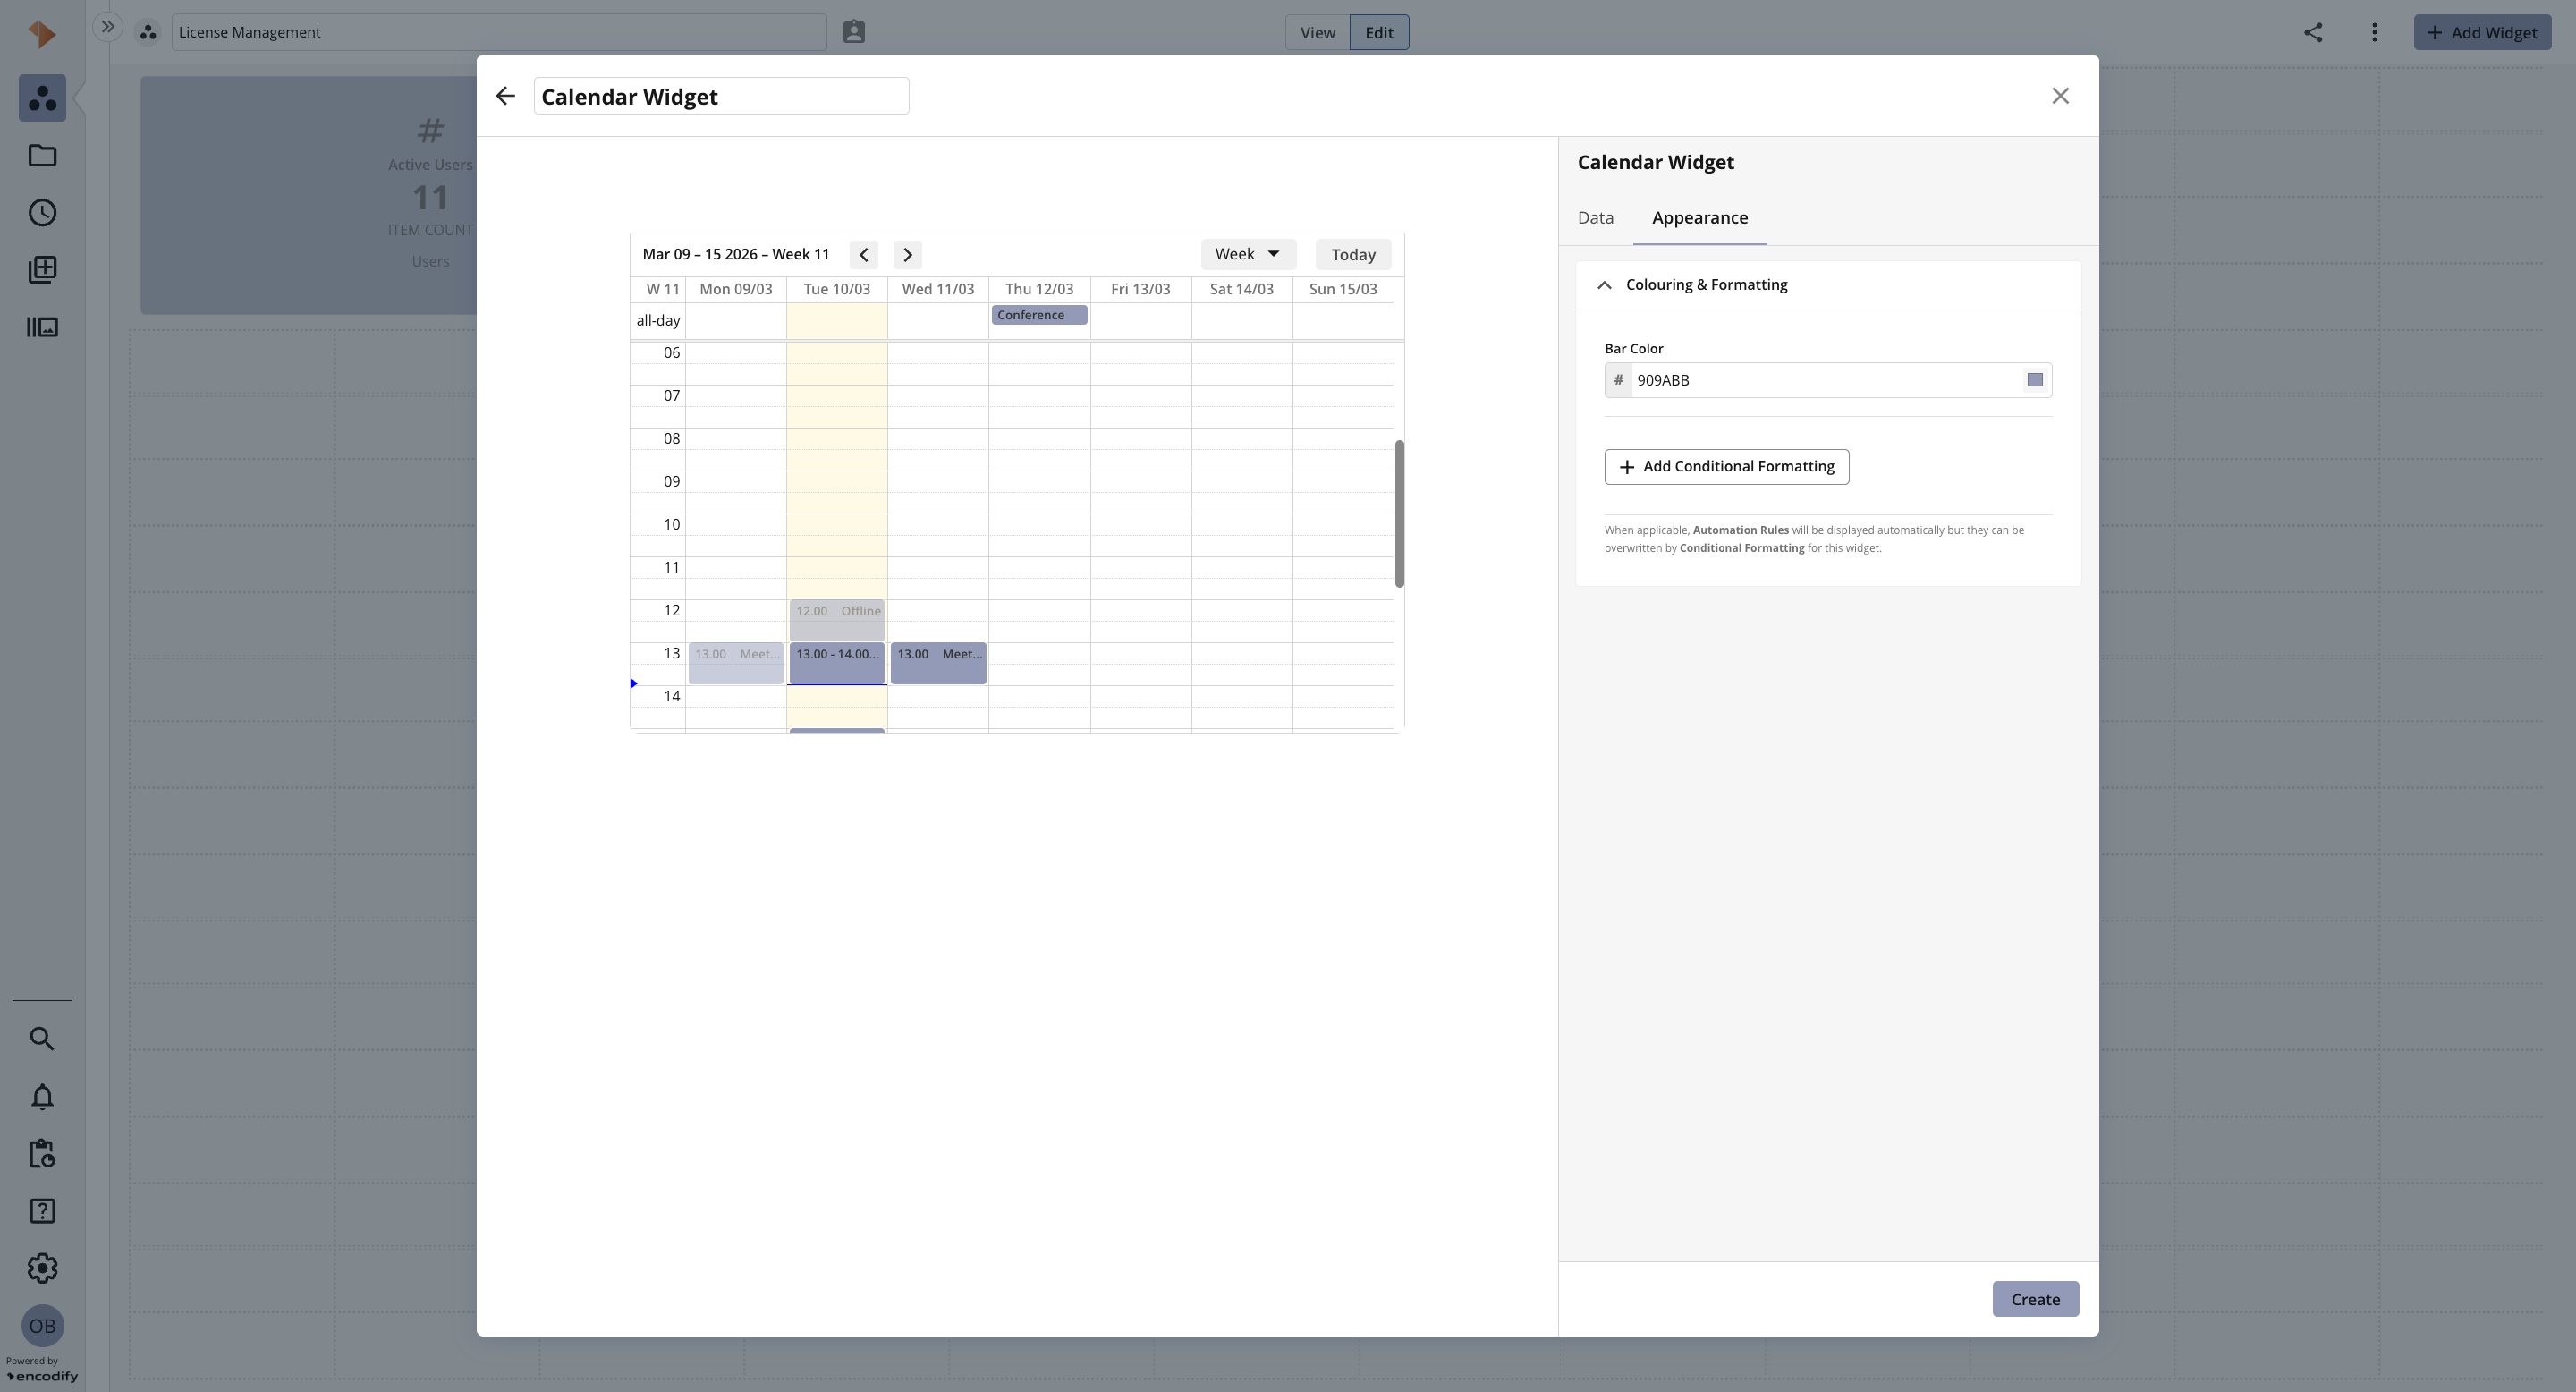
Task: Click the Sun 15/03 column header
Action: (x=1342, y=289)
